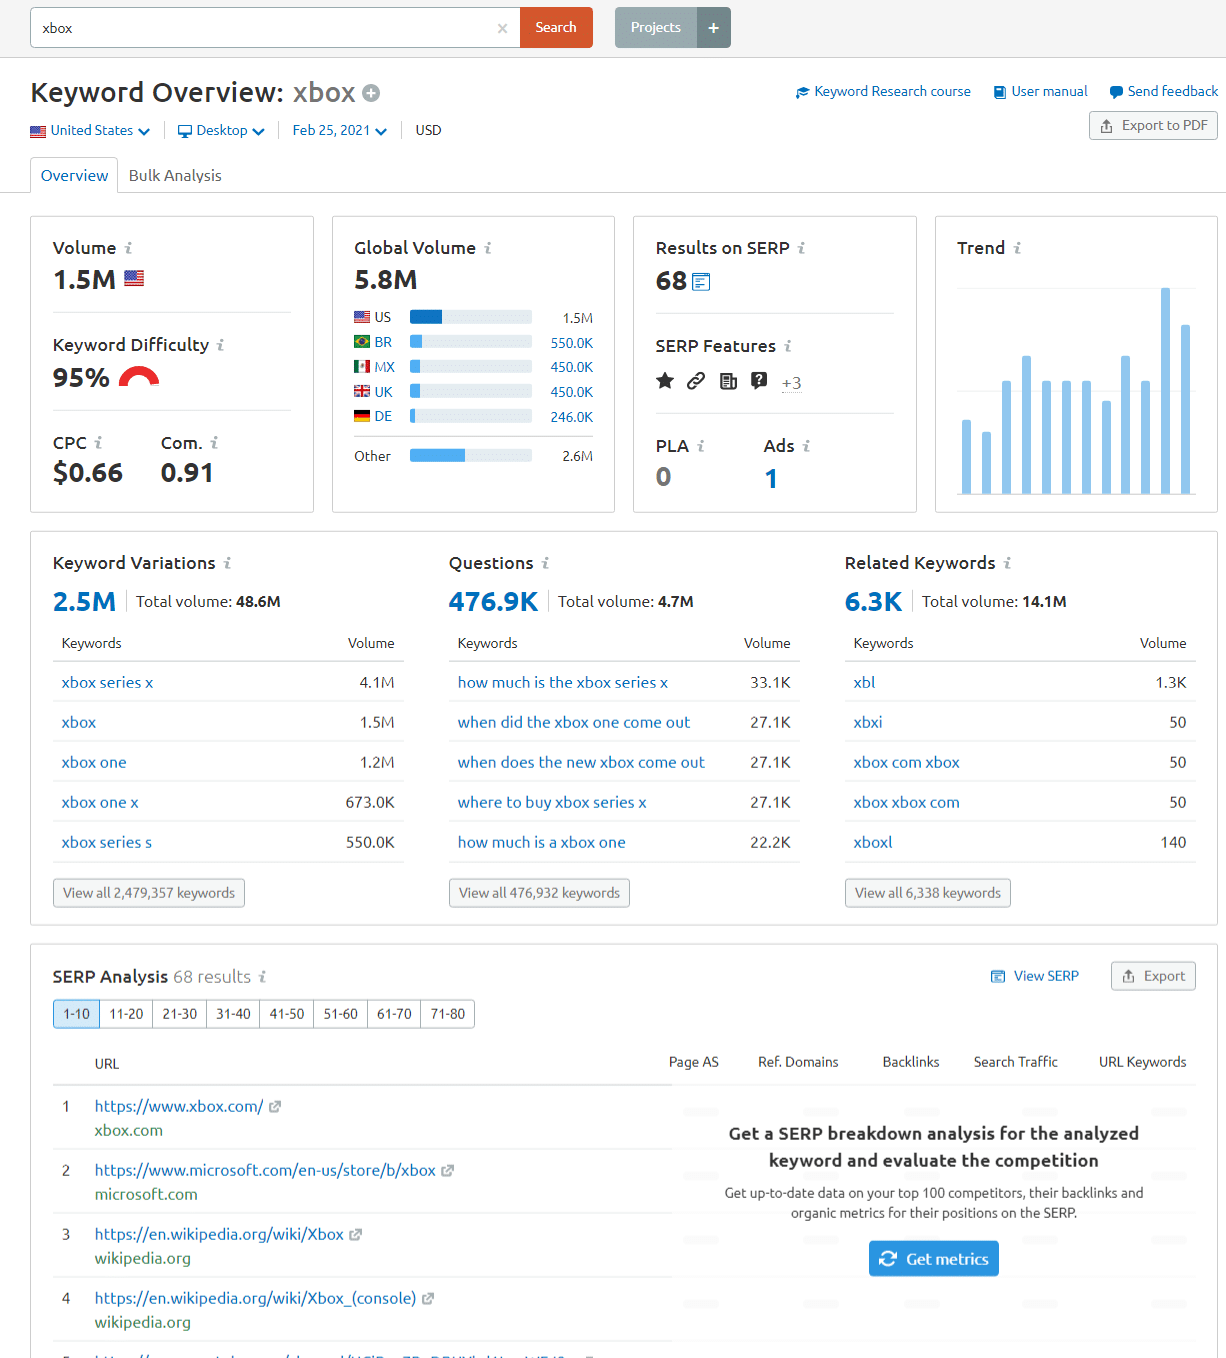Select SERP results page 21-30
Viewport: 1226px width, 1358px height.
(180, 1014)
